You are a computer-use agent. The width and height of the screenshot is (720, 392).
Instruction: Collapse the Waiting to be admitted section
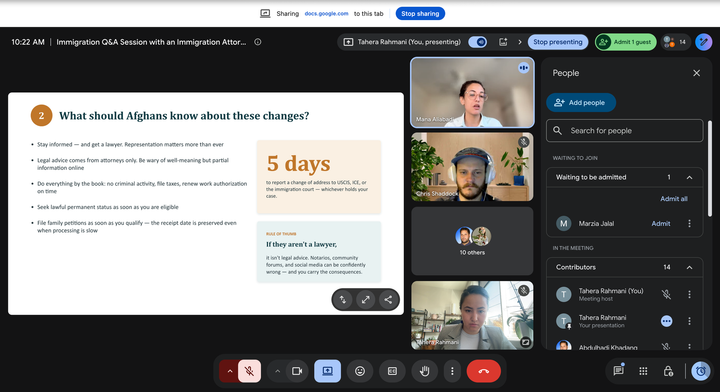pos(689,177)
